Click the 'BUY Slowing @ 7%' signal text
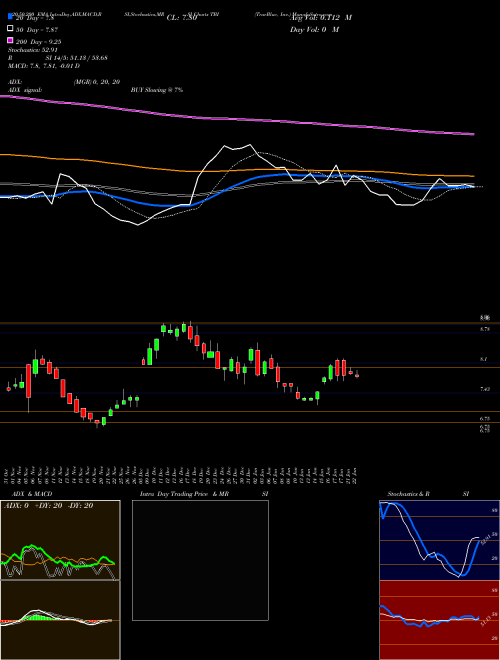 157,90
